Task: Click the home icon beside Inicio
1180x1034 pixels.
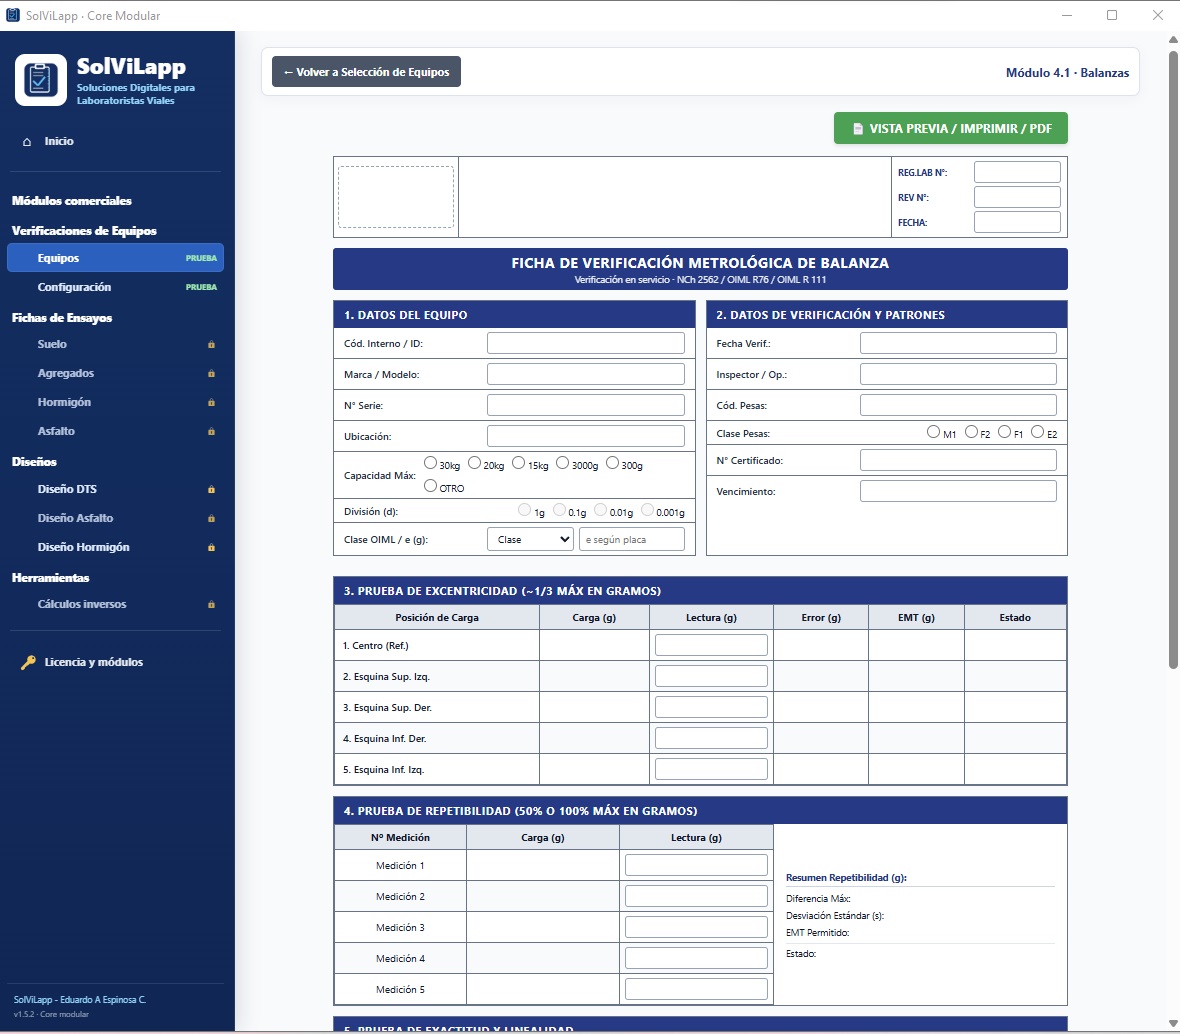Action: (27, 141)
